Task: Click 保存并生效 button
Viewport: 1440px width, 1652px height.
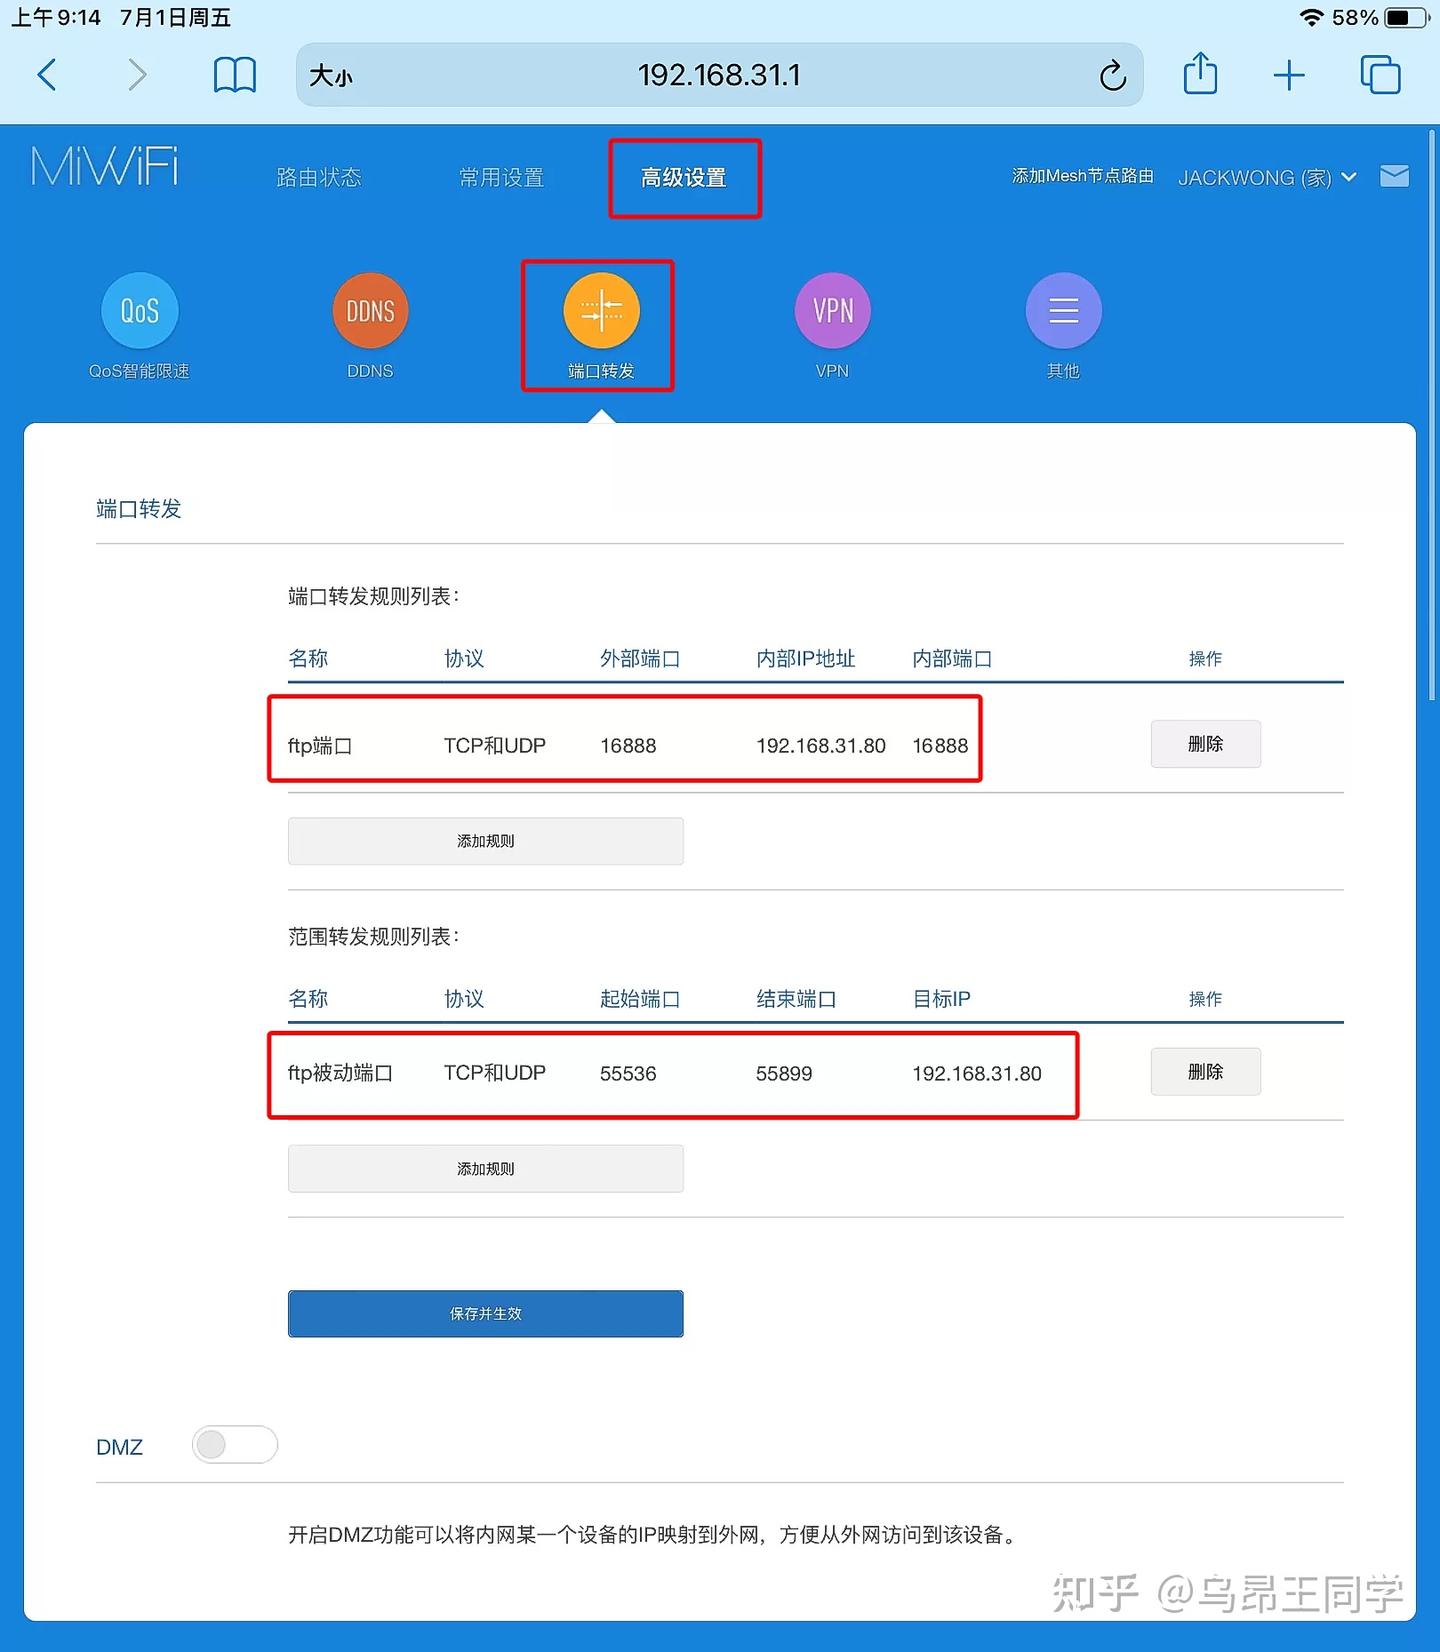Action: 485,1314
